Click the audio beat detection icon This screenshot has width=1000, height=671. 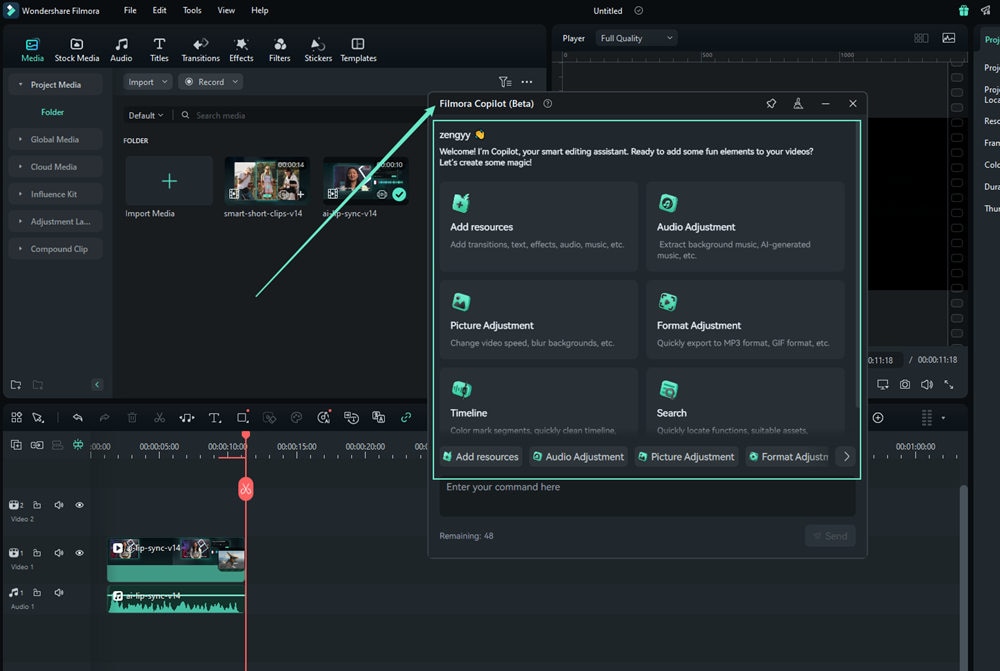187,418
